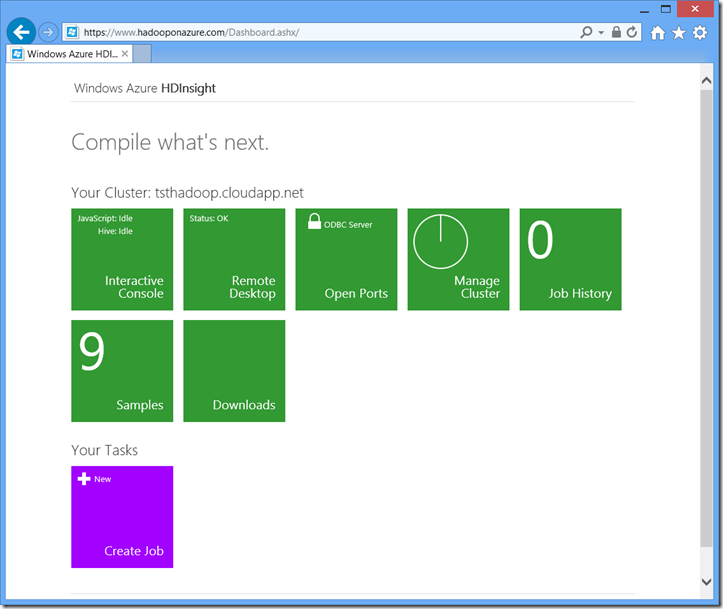Click the 'Compile what's next.' heading
This screenshot has width=723, height=609.
point(170,142)
